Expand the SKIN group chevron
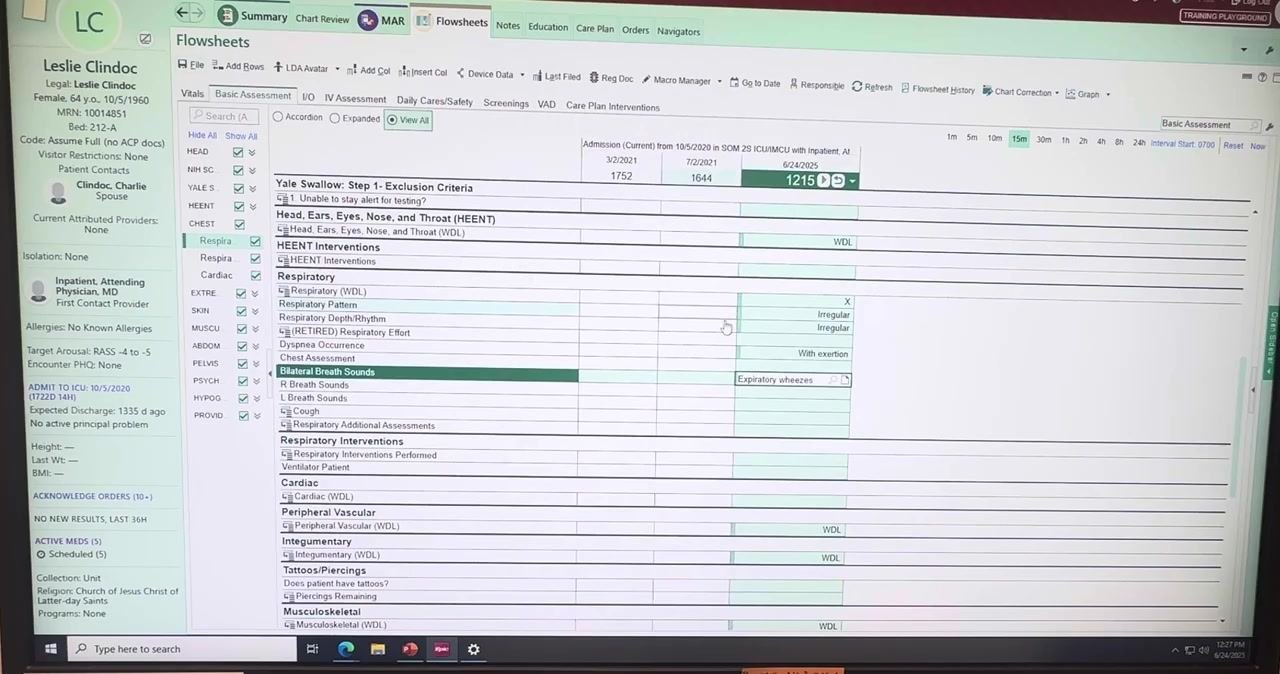 pos(255,311)
